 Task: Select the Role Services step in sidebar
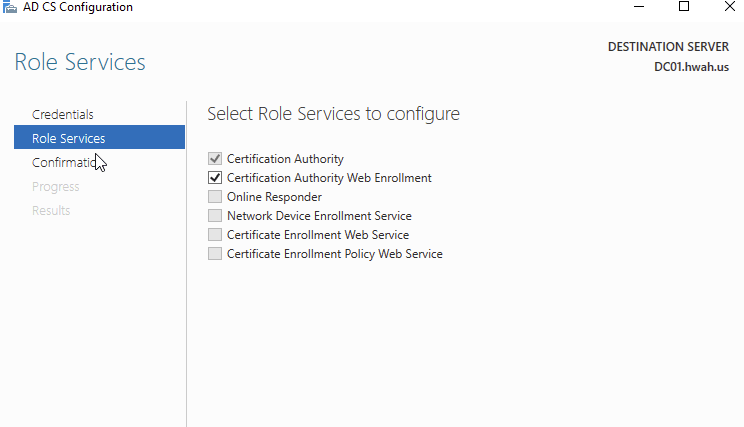(68, 138)
